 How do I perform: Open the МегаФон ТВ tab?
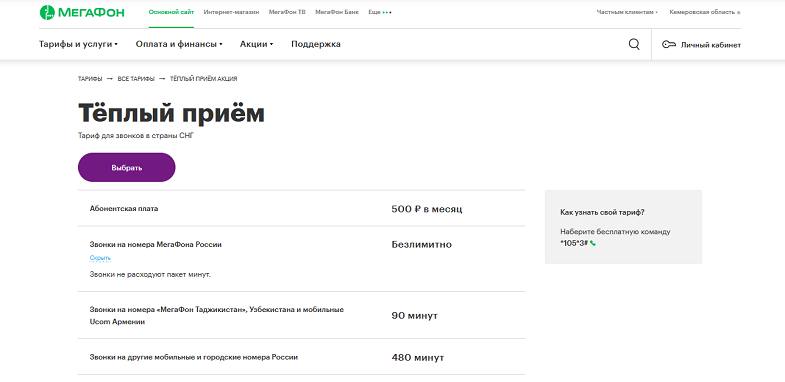pos(287,12)
